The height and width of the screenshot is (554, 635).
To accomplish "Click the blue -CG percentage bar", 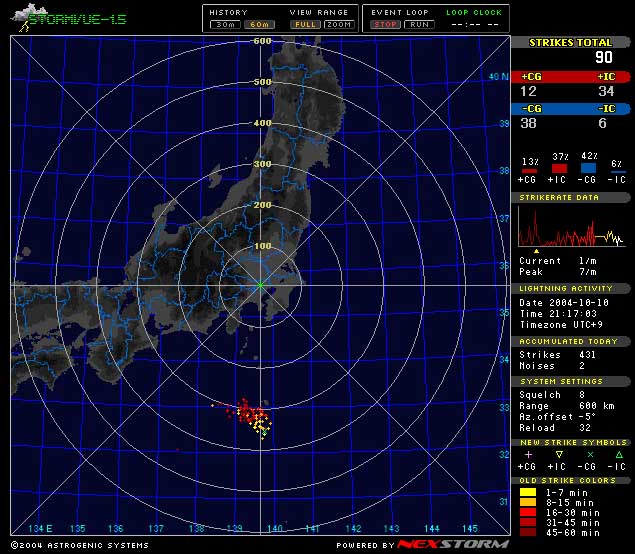I will tap(589, 169).
